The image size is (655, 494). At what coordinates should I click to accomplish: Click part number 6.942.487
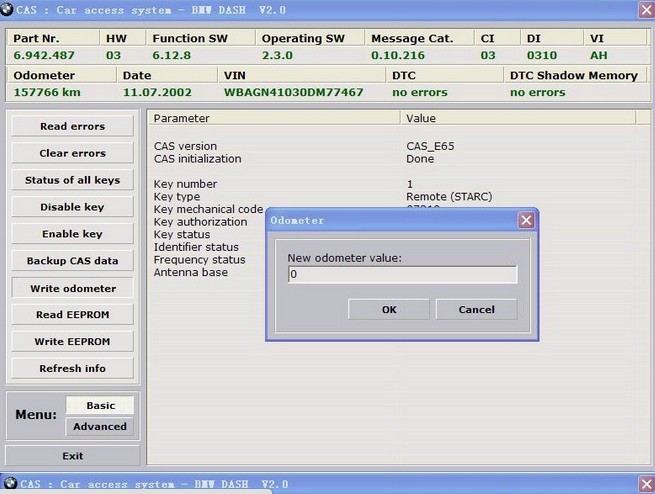[44, 55]
